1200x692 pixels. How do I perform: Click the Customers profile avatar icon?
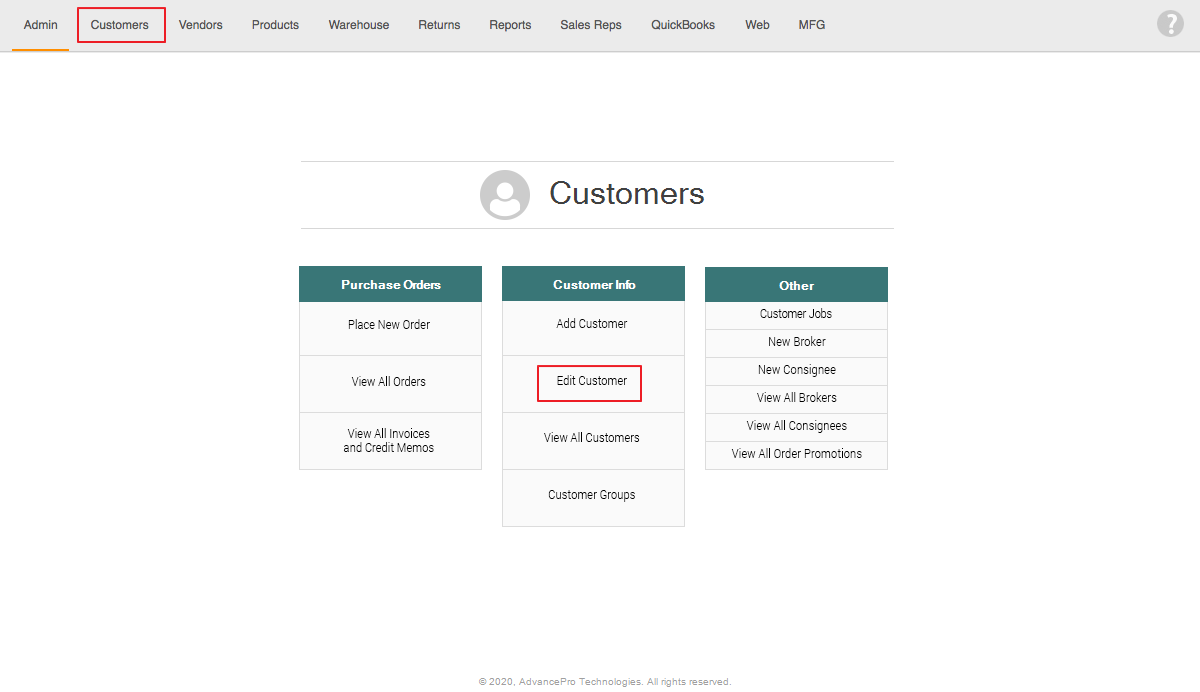point(505,195)
